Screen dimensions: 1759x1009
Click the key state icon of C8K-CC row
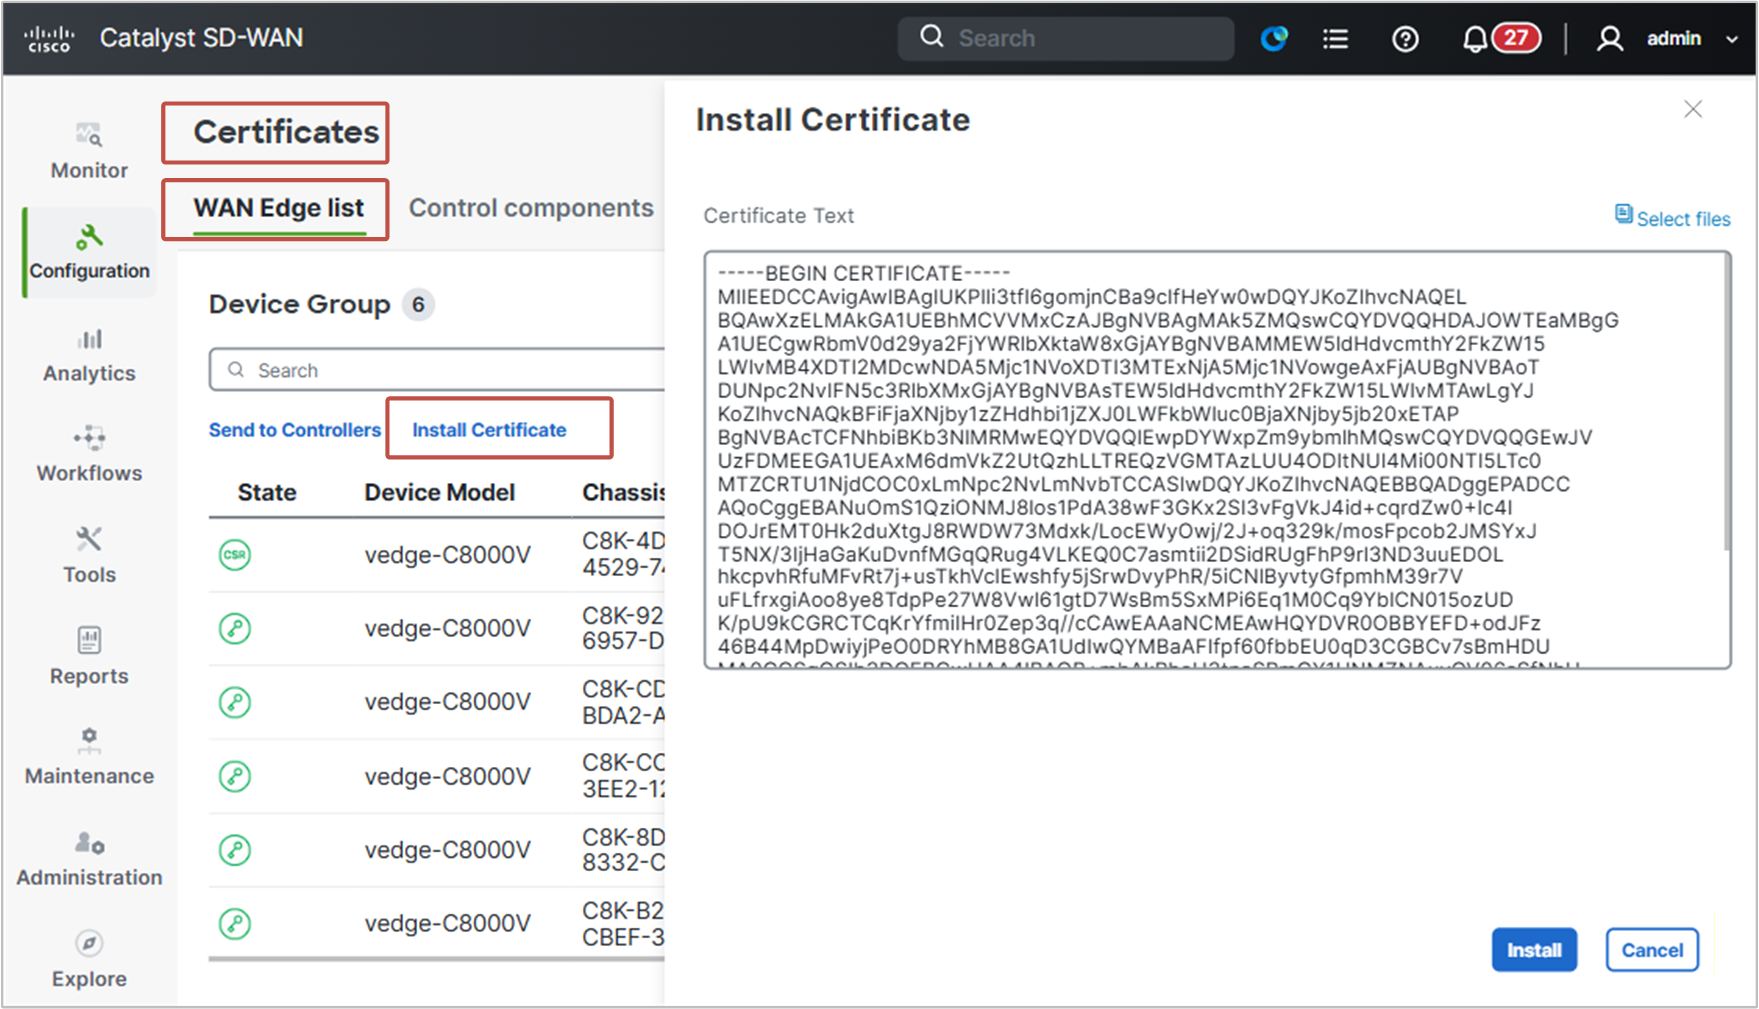(x=235, y=776)
